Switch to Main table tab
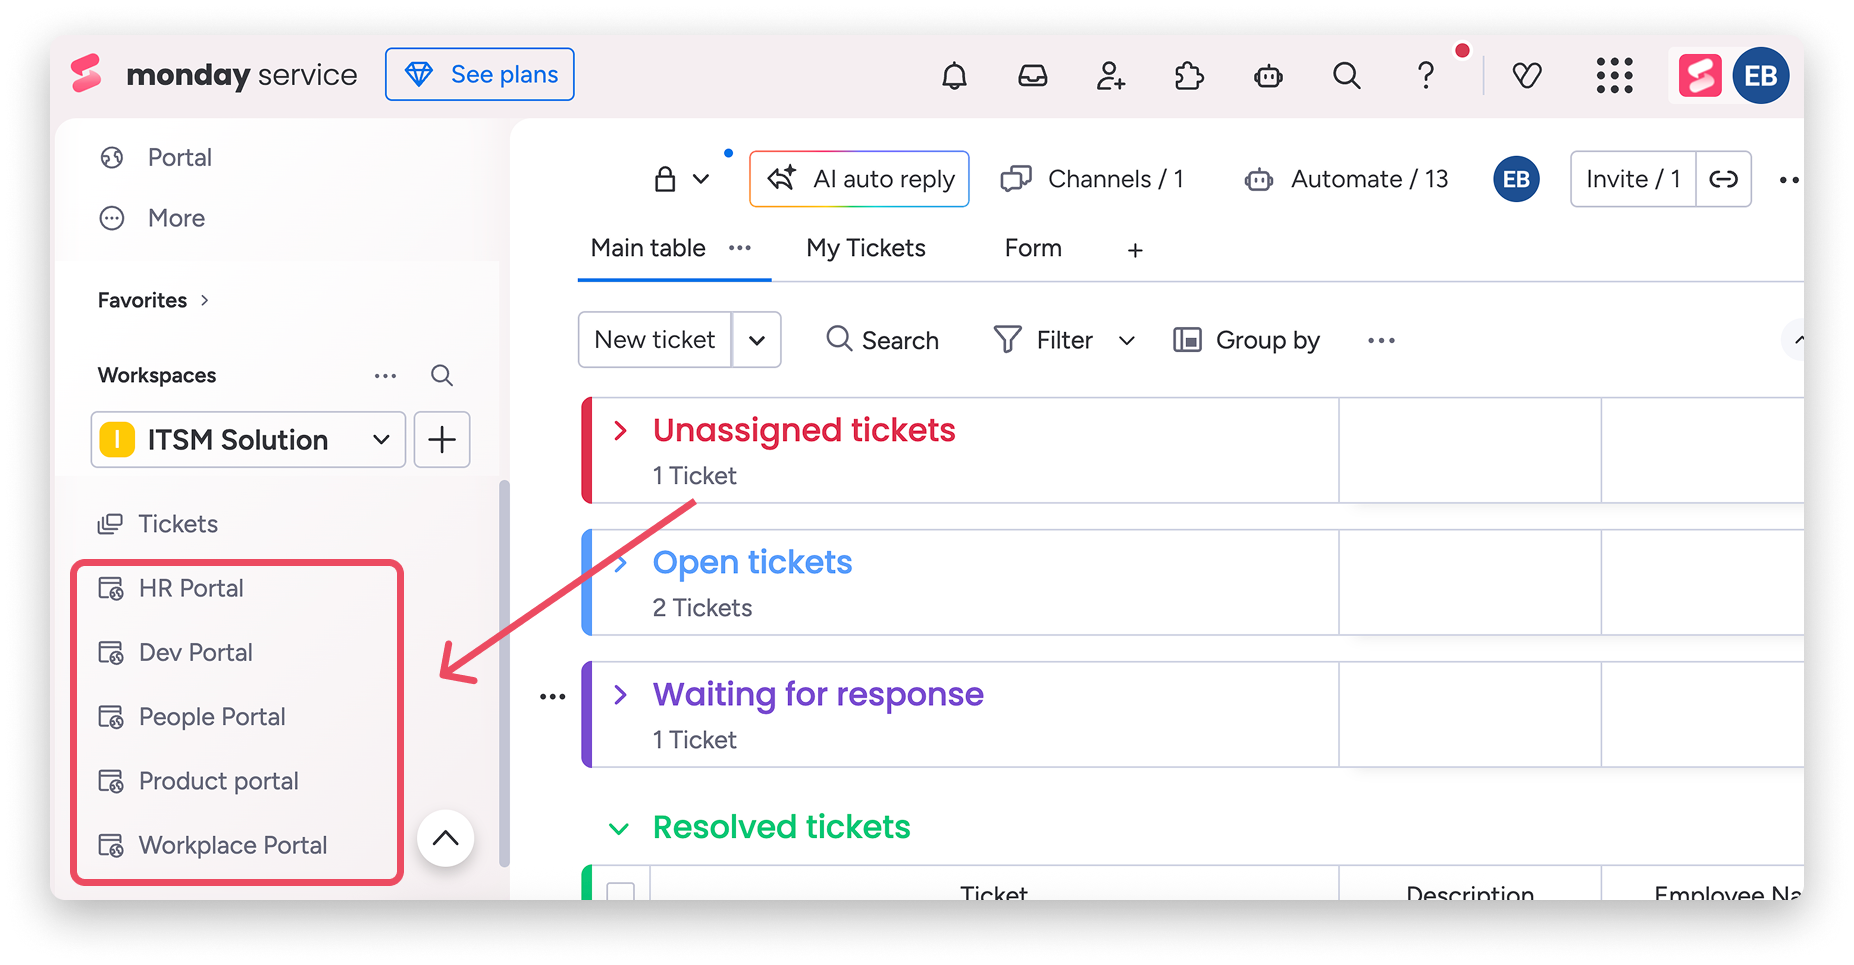The width and height of the screenshot is (1854, 965). click(648, 248)
